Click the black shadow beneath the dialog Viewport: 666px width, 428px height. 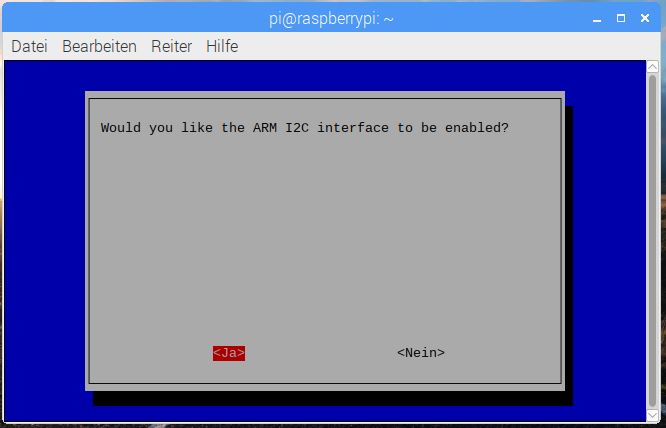pos(330,398)
